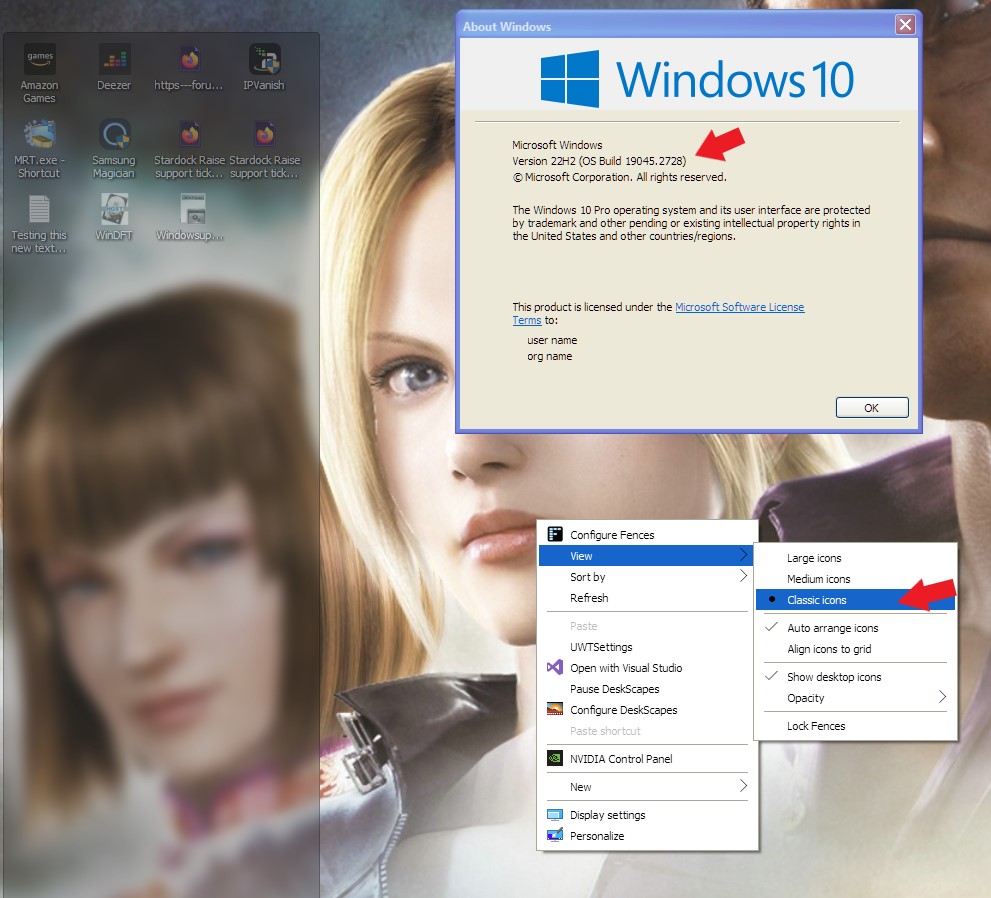Choose Refresh in the context menu
The image size is (991, 898).
point(647,598)
